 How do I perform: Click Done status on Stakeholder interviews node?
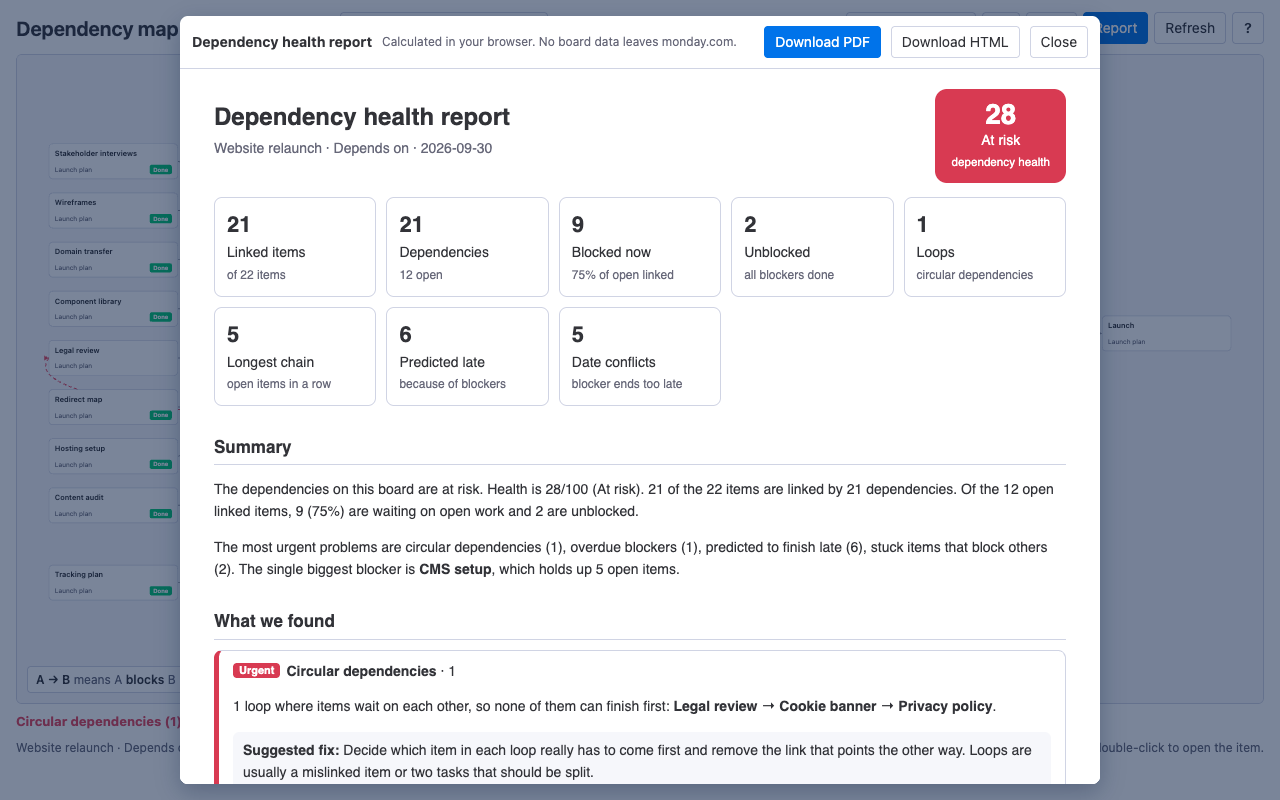pyautogui.click(x=161, y=170)
